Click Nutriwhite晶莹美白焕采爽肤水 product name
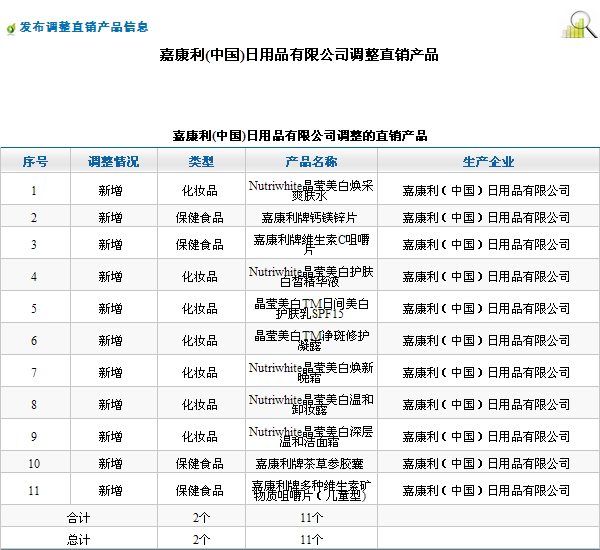The image size is (600, 550). point(310,190)
